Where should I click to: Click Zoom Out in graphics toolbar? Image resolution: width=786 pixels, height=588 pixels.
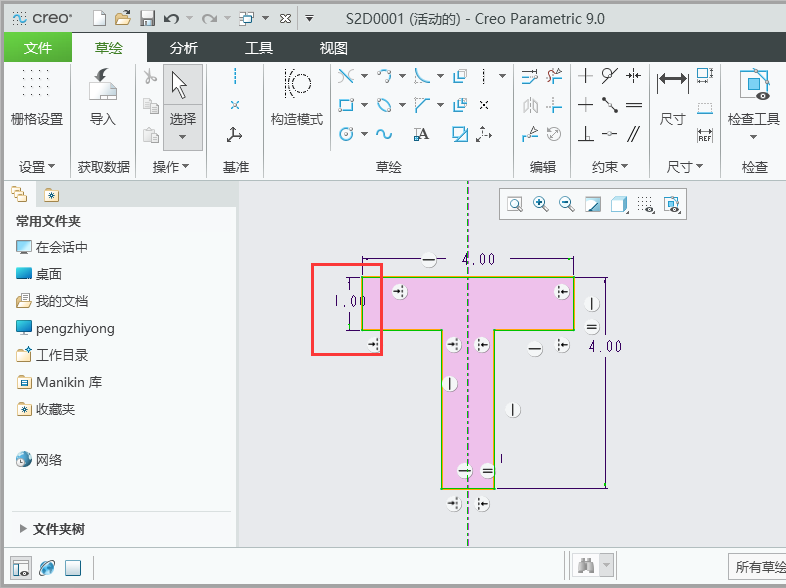[x=566, y=204]
